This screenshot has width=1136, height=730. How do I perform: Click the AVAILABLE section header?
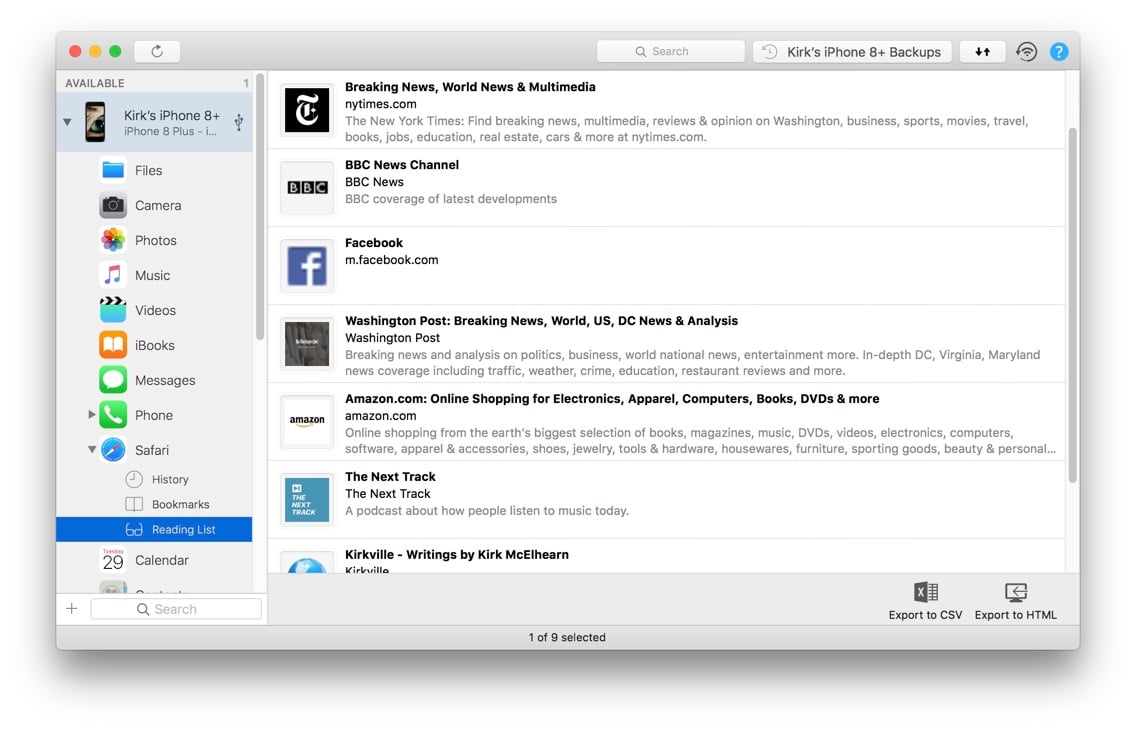[x=95, y=83]
